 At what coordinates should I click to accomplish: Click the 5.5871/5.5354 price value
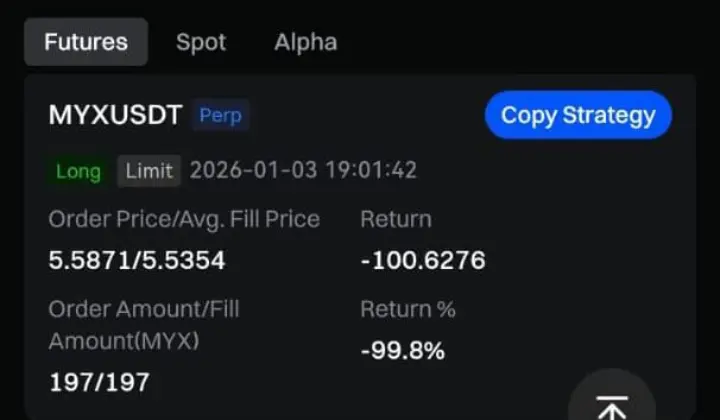137,261
